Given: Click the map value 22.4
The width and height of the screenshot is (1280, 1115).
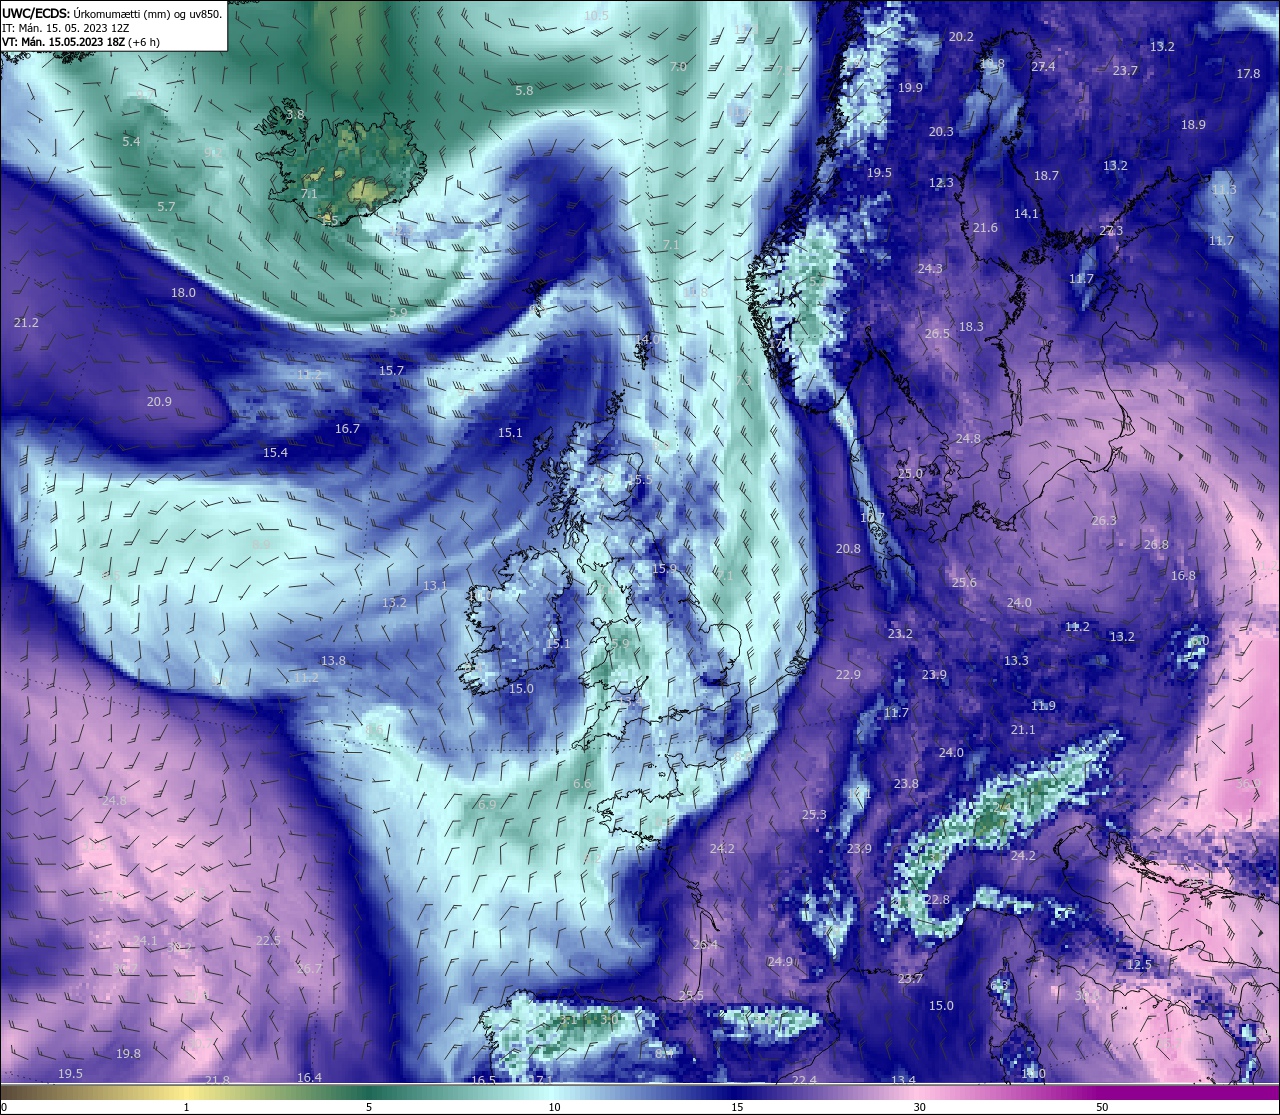Looking at the screenshot, I should 804,1080.
